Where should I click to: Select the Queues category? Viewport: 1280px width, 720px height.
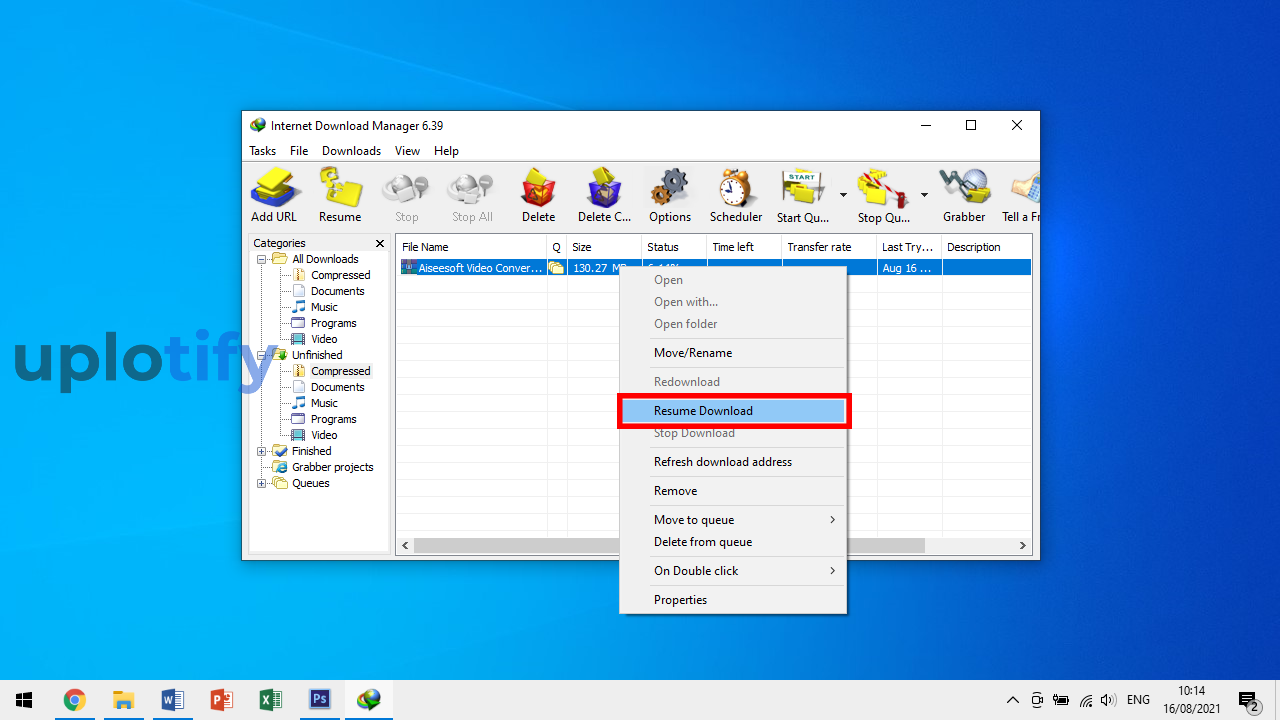click(310, 483)
